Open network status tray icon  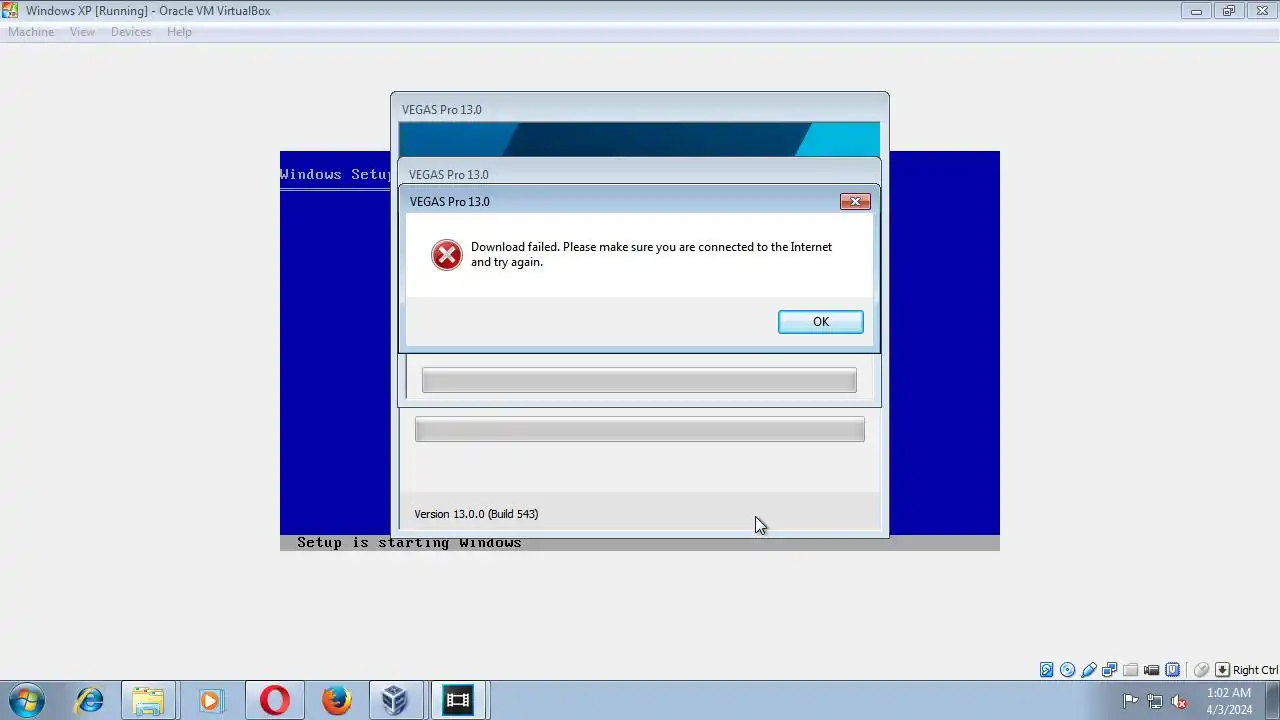click(x=1155, y=701)
